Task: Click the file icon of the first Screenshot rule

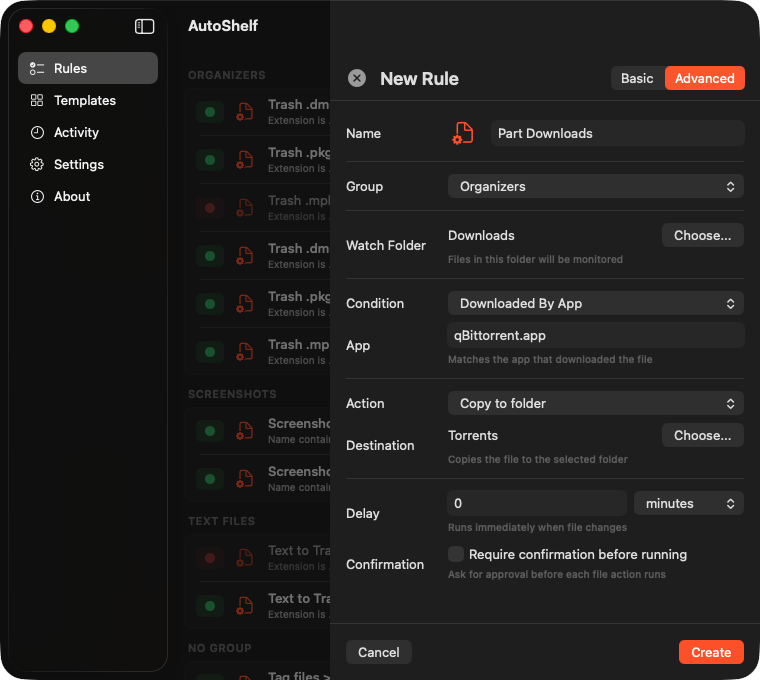Action: [245, 431]
